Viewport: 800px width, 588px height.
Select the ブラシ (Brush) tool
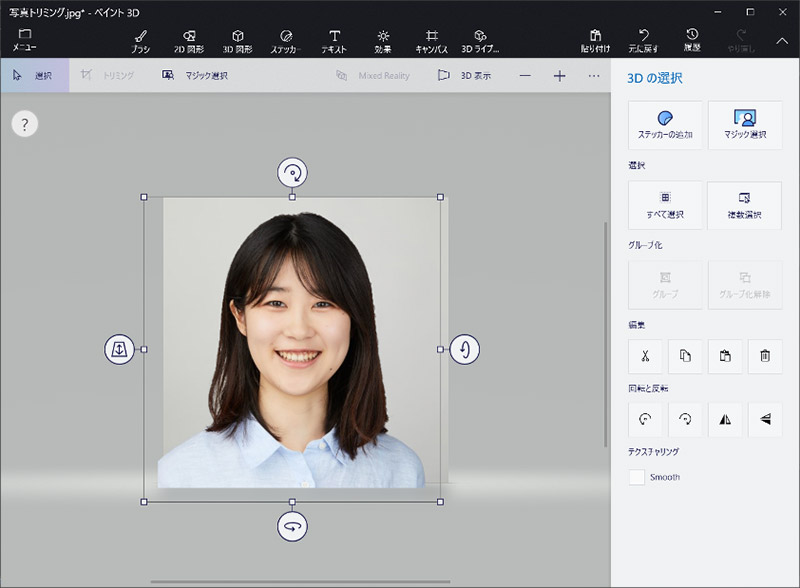[x=140, y=40]
